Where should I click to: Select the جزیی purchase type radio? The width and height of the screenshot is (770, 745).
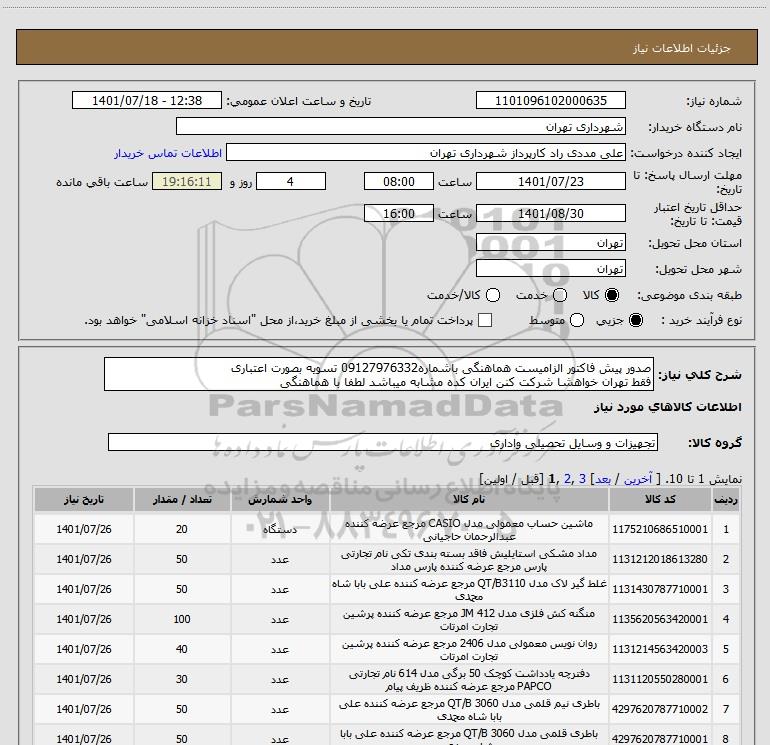tap(636, 320)
